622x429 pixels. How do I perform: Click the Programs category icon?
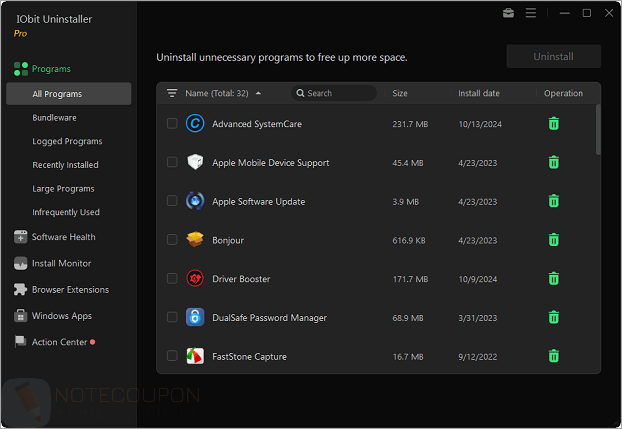21,69
